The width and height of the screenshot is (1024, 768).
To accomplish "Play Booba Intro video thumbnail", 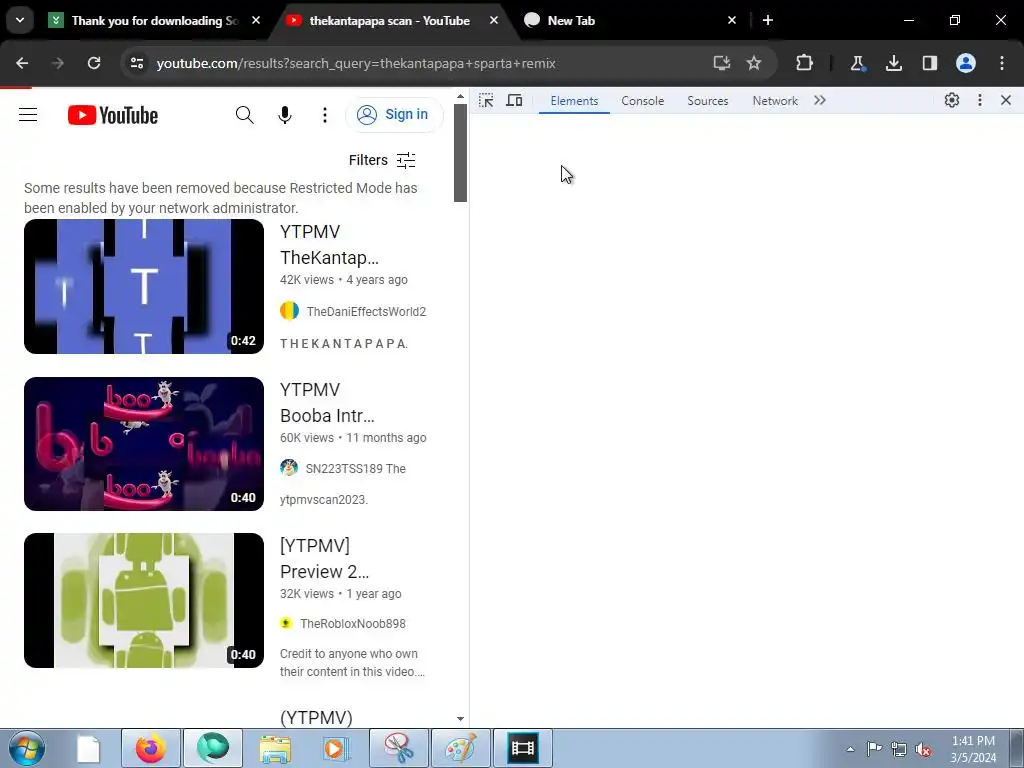I will point(144,444).
